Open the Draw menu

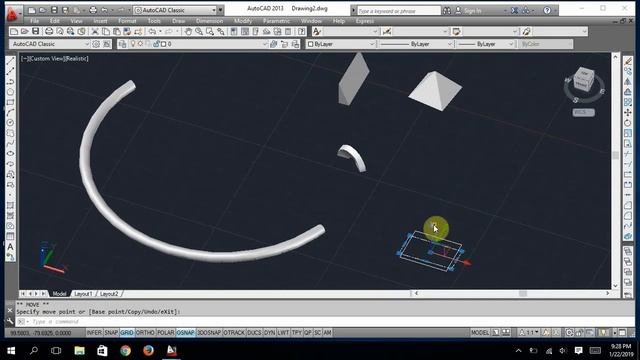[178, 21]
